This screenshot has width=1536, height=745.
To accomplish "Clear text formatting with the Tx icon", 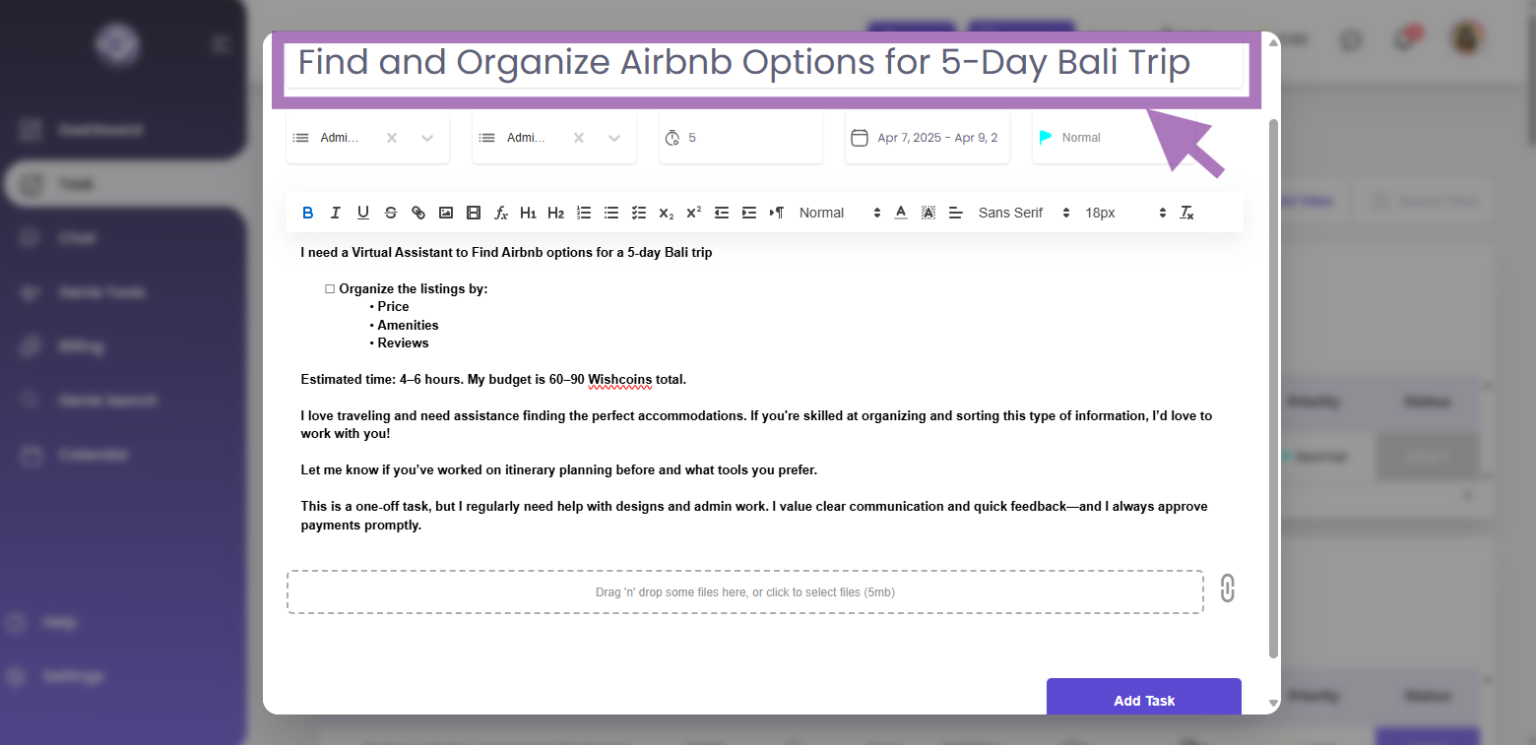I will 1187,213.
